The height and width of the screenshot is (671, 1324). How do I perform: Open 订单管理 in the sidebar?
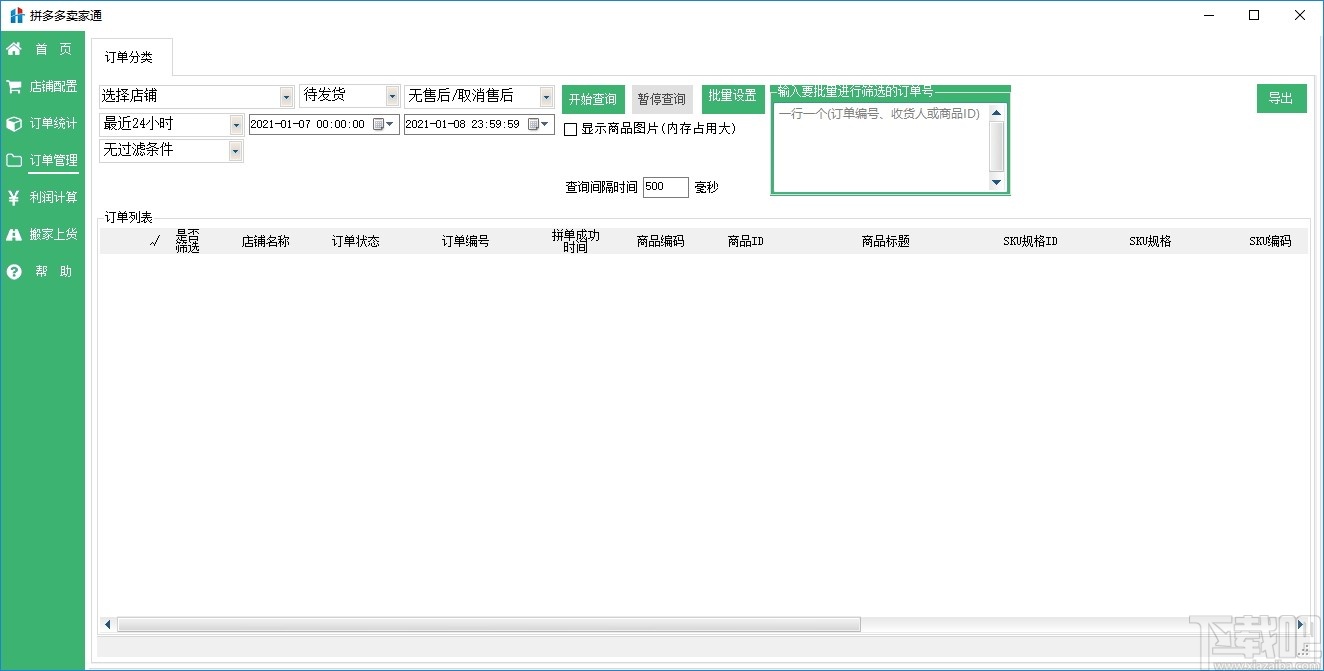pos(54,160)
